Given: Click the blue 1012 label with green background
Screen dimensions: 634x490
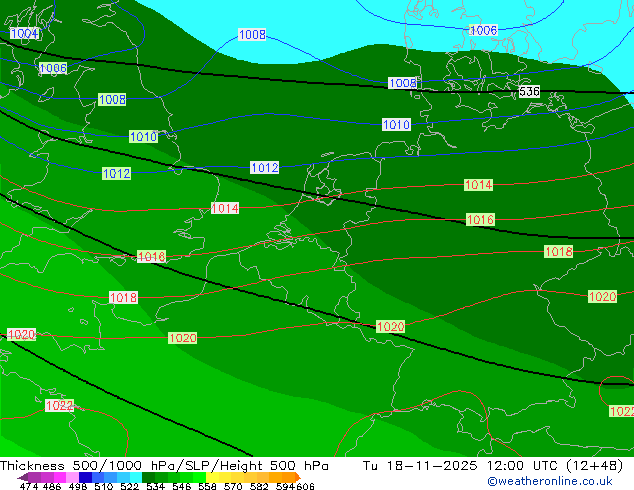Looking at the screenshot, I should tap(116, 174).
